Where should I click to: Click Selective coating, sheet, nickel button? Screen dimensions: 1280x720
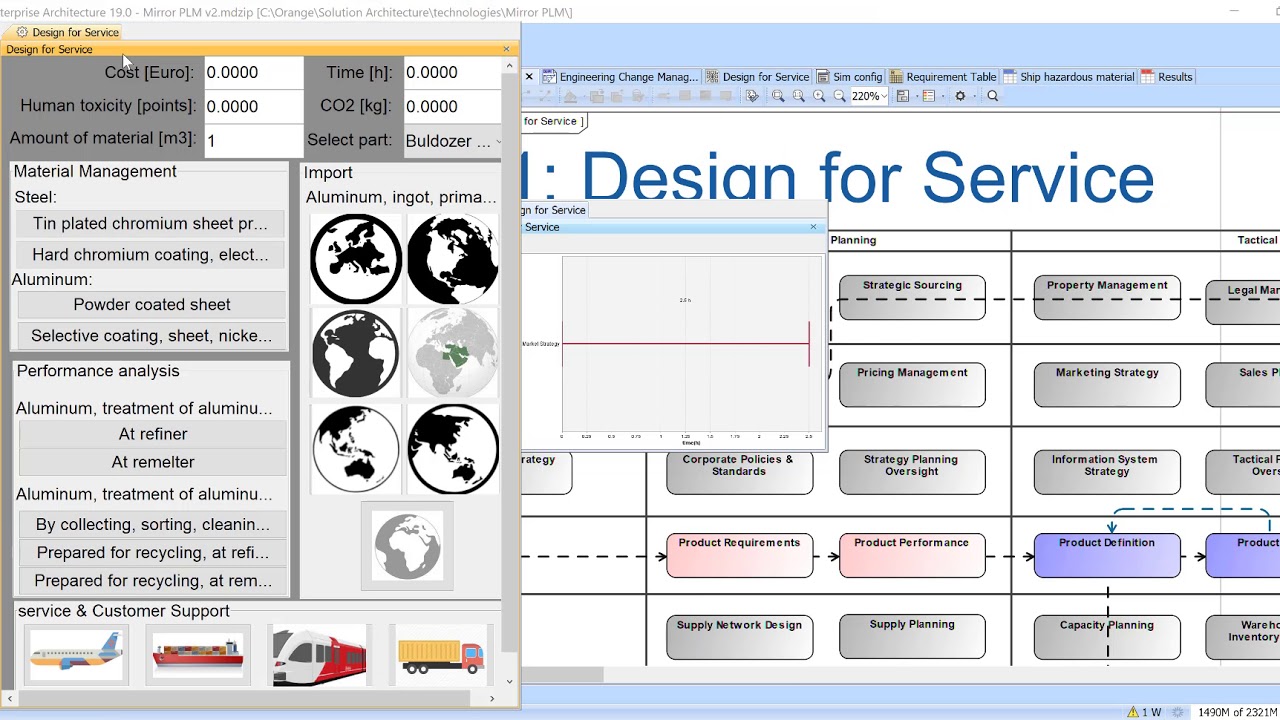(152, 335)
